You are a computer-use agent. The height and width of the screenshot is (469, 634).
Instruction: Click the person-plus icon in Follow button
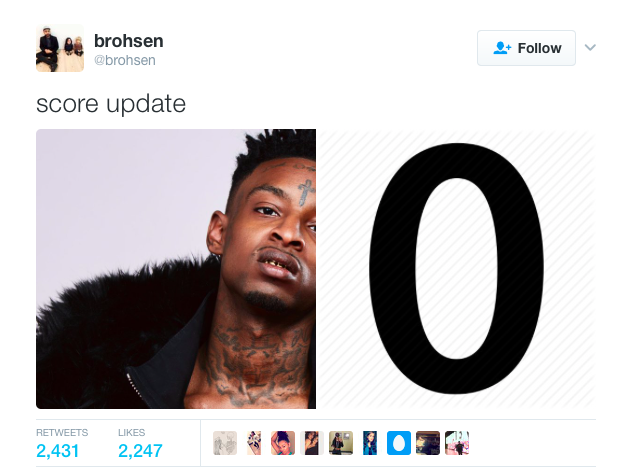502,48
